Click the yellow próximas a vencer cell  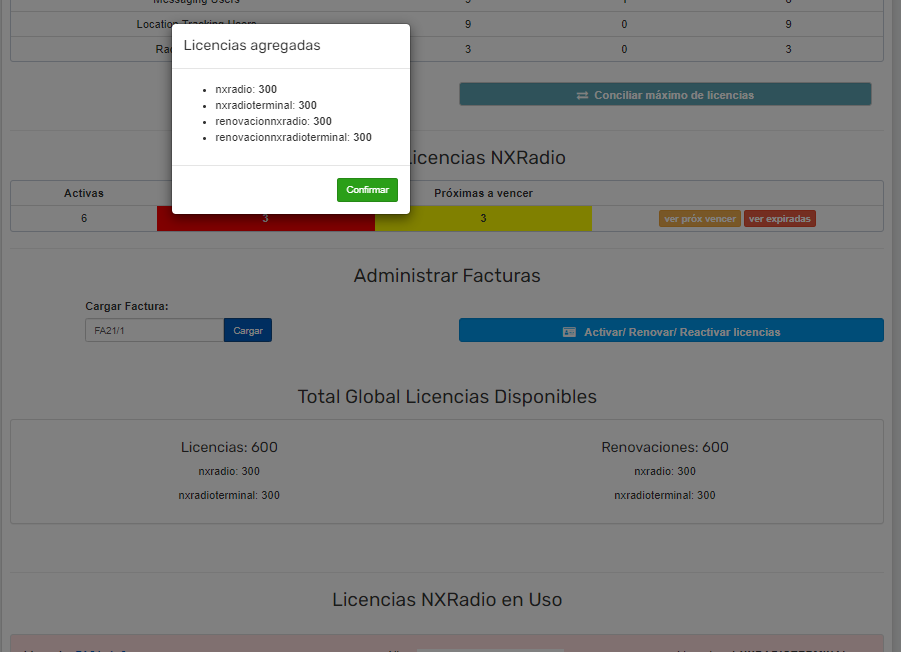[483, 218]
